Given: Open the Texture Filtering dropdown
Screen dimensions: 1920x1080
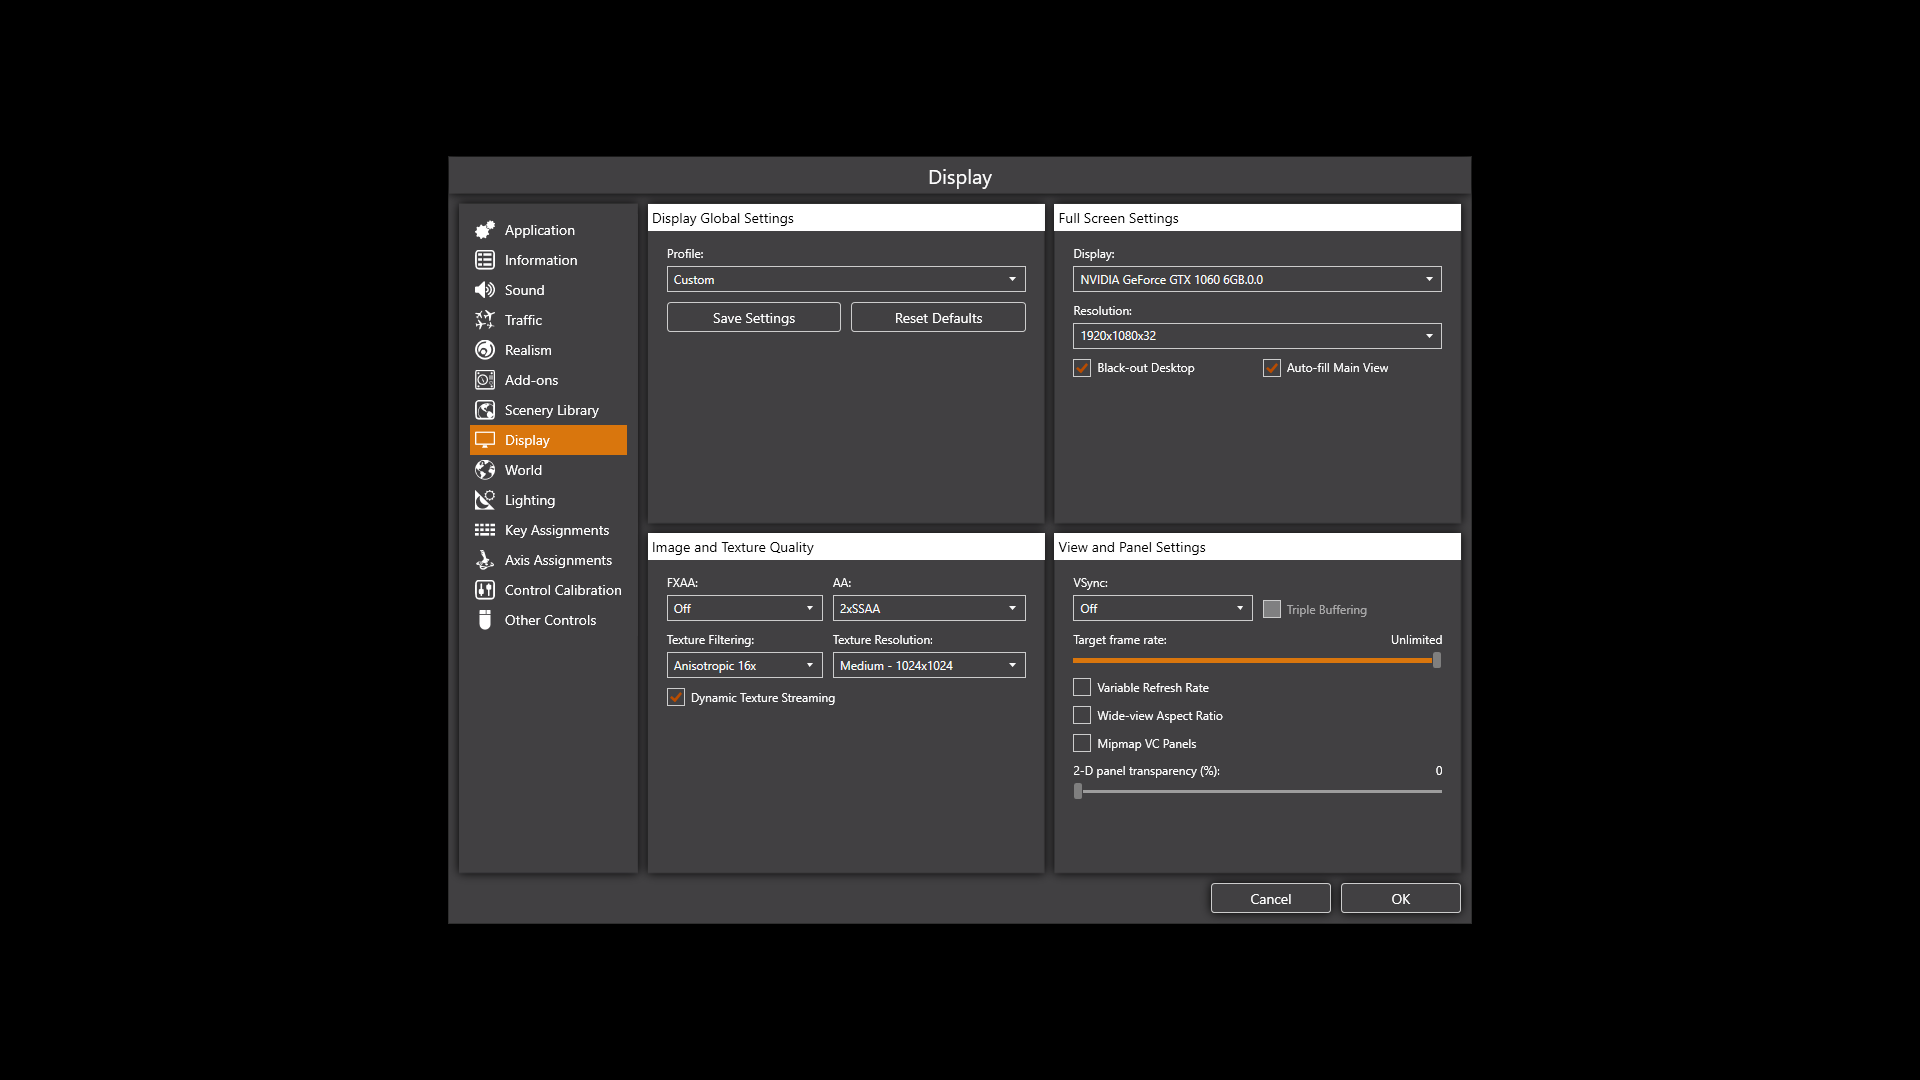Looking at the screenshot, I should [744, 665].
